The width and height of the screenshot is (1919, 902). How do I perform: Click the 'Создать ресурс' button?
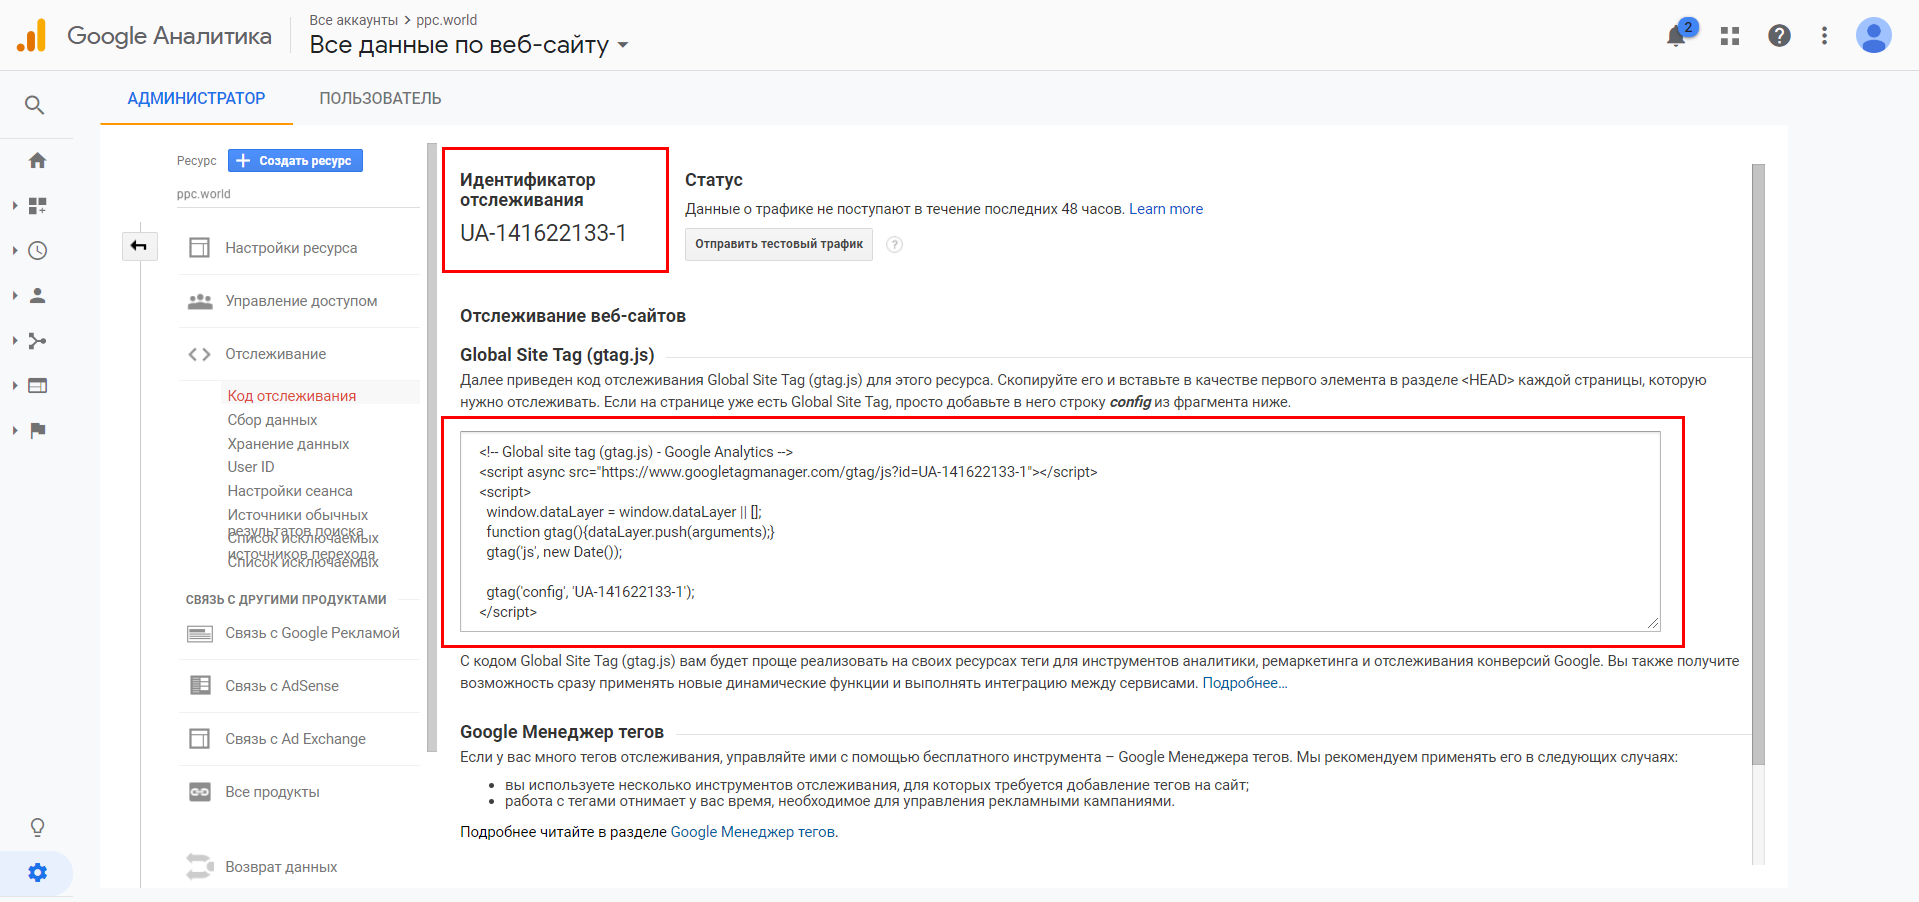pyautogui.click(x=295, y=161)
